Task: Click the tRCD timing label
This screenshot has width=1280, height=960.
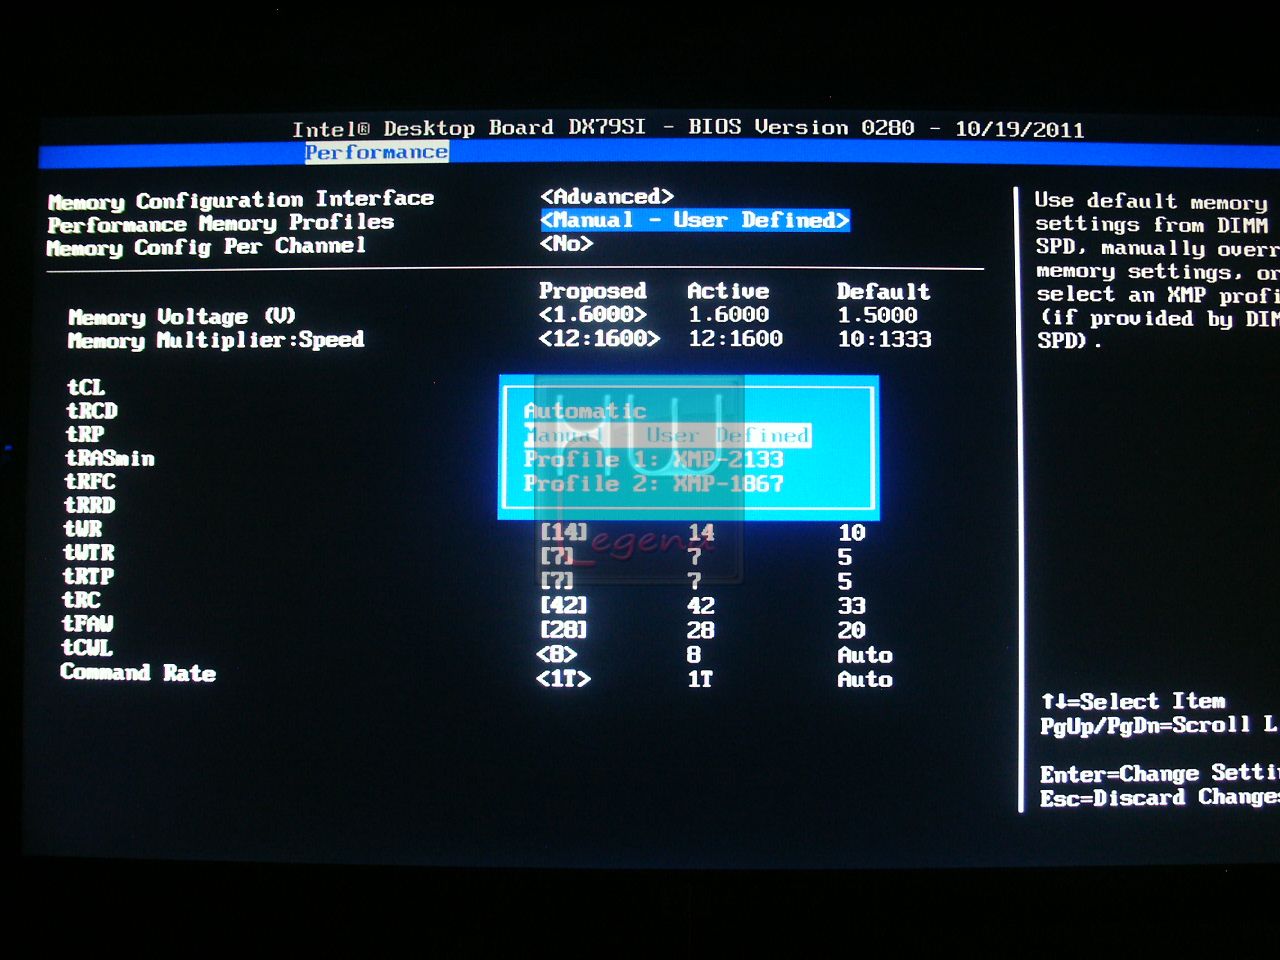Action: 92,410
